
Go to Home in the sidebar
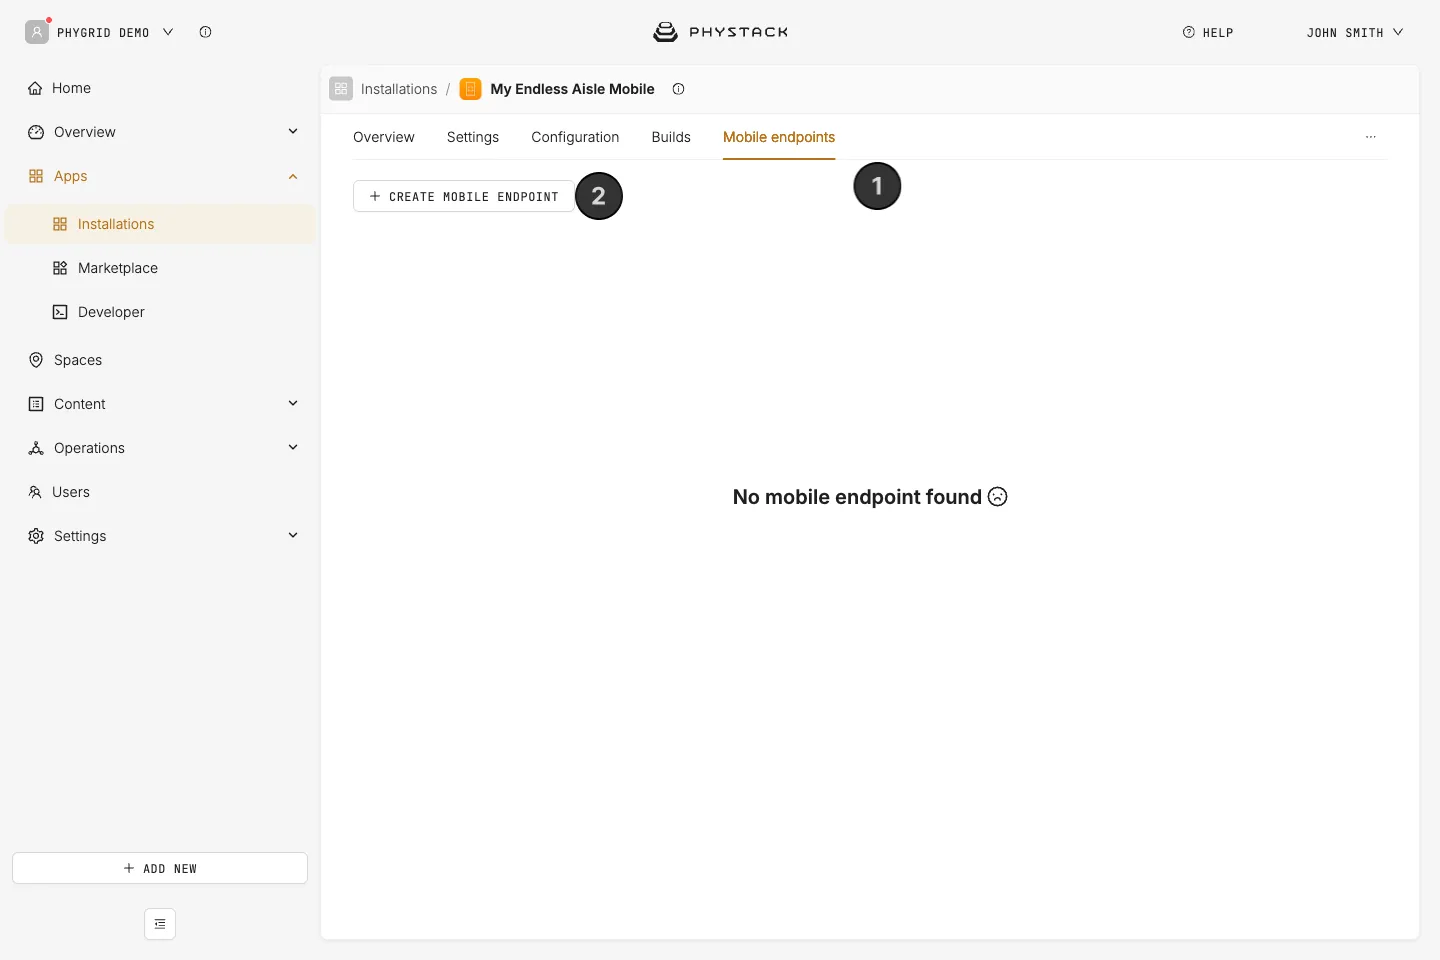point(160,88)
